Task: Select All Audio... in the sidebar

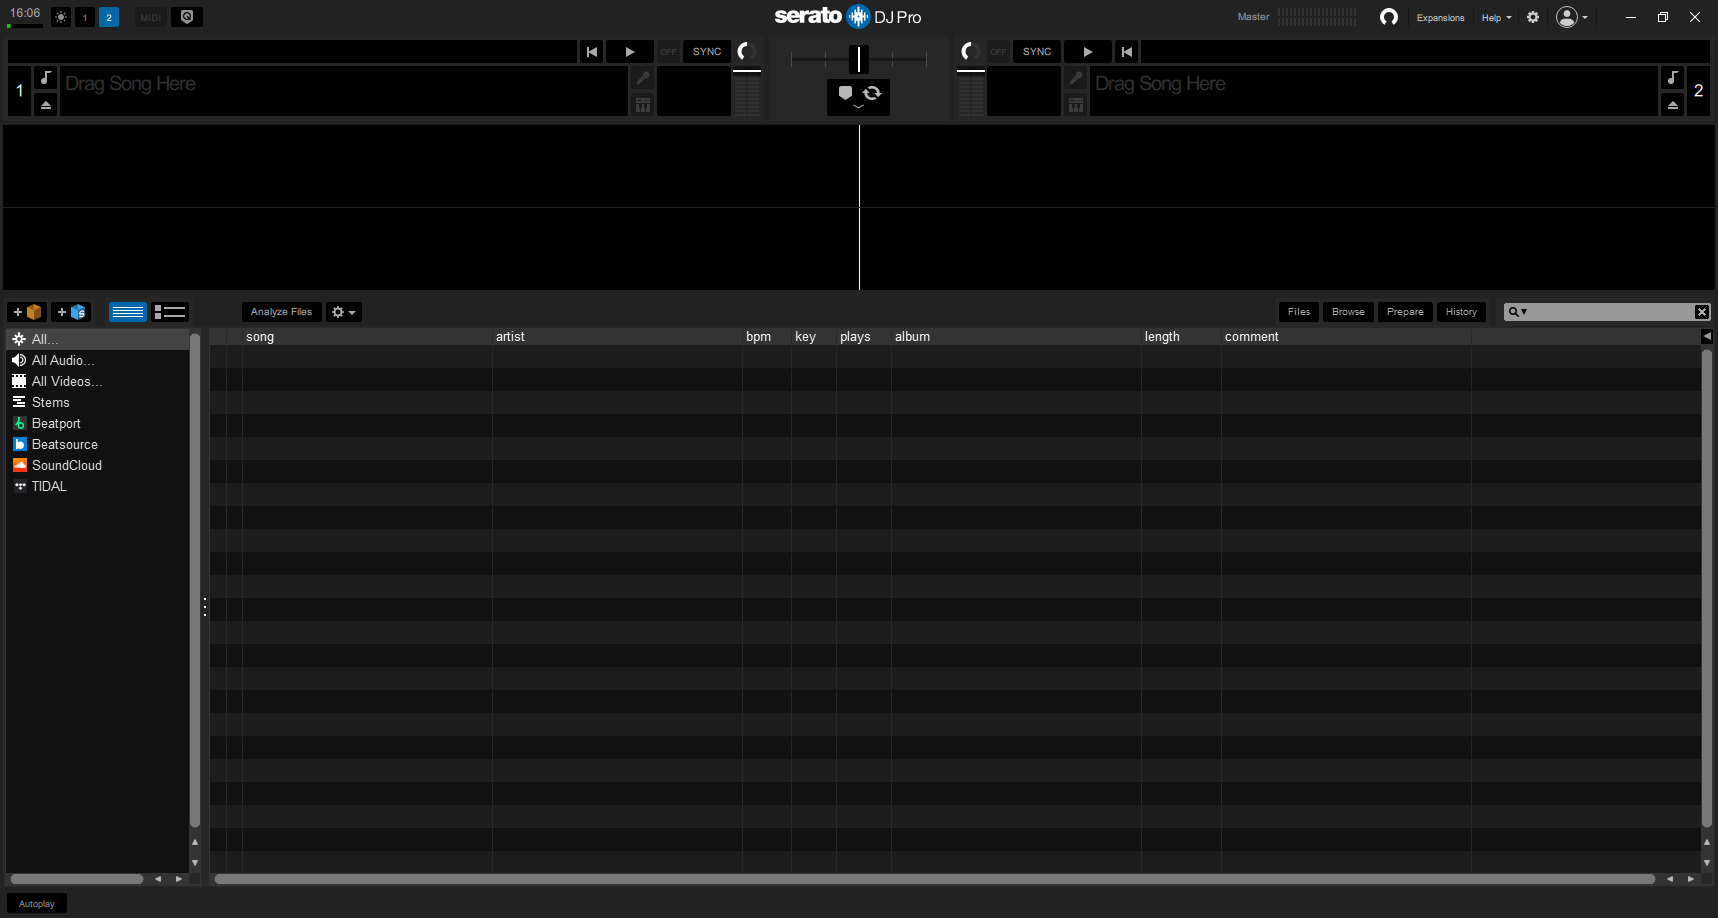Action: tap(97, 360)
